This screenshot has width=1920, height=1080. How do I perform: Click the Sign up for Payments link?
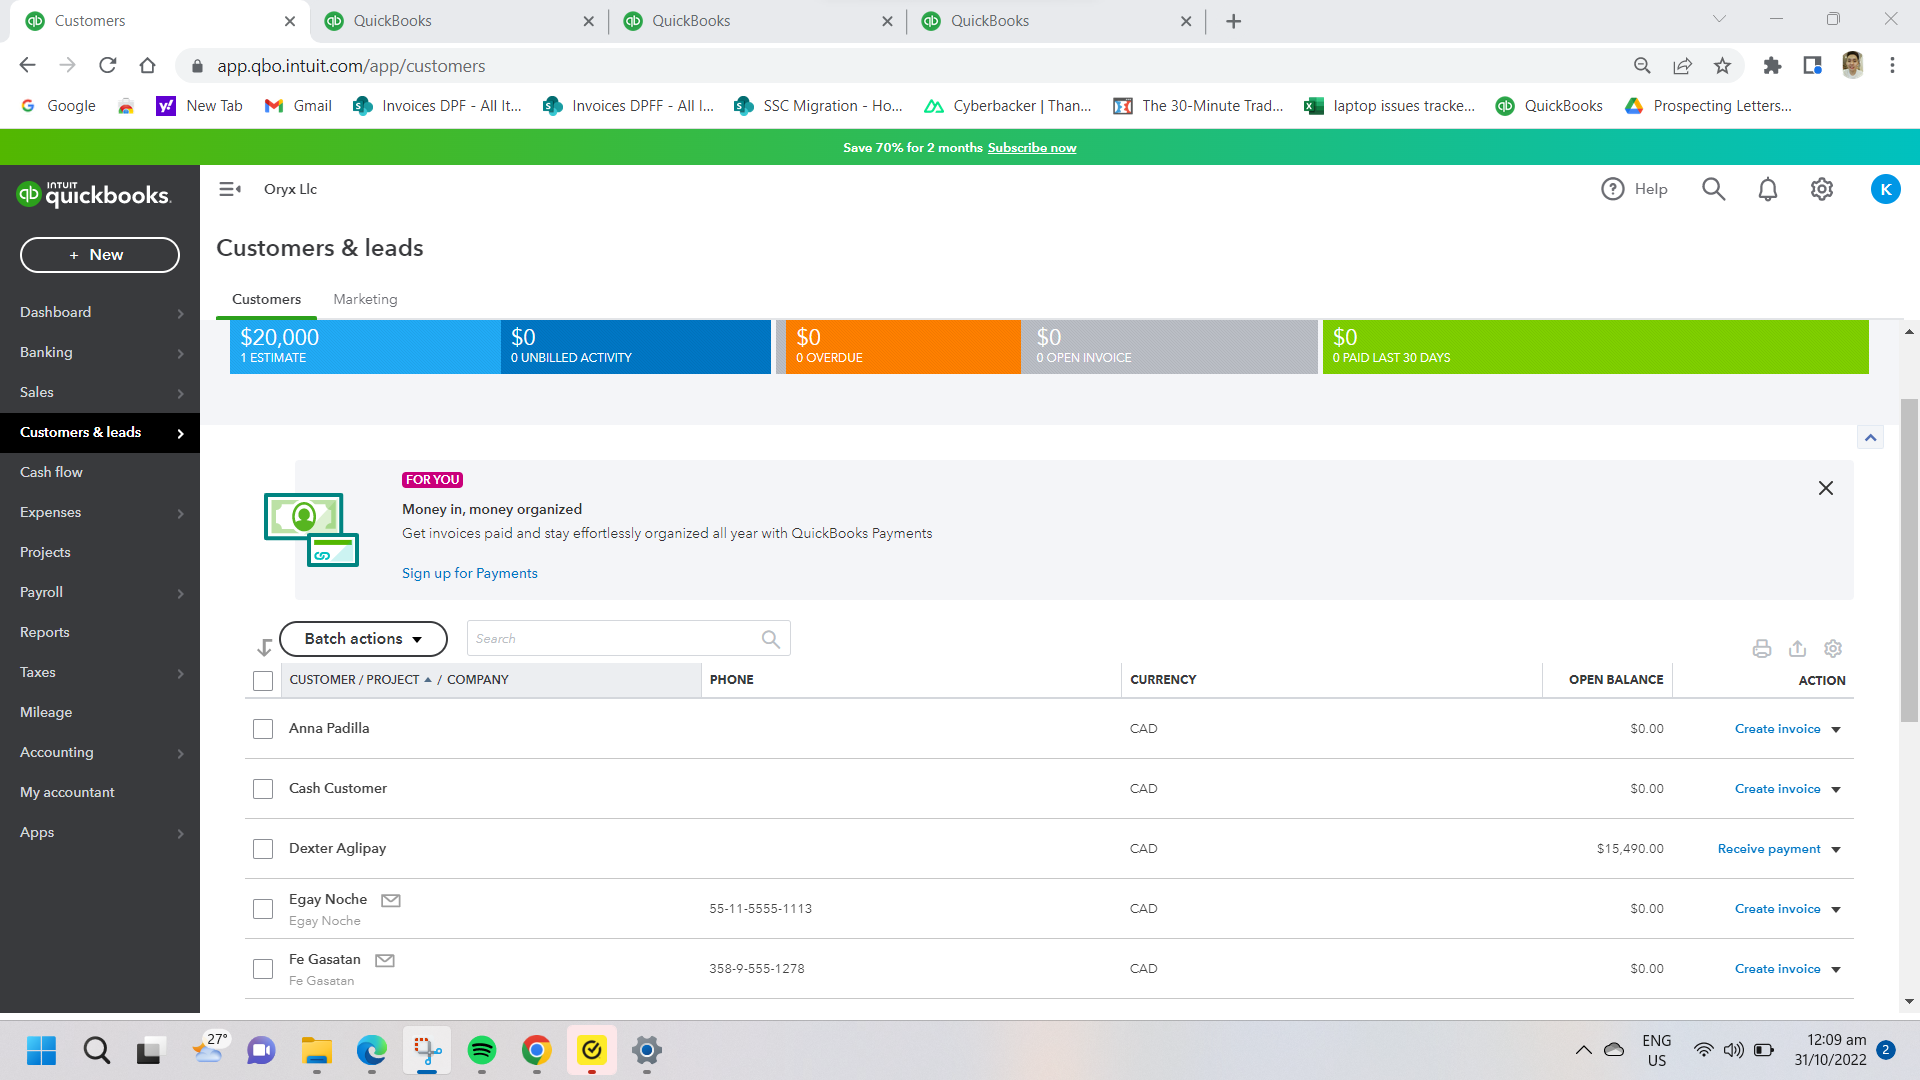point(469,573)
